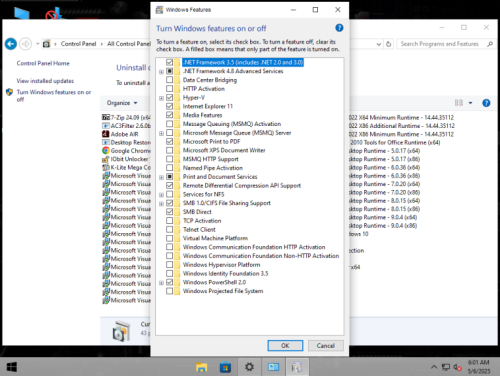
Task: Open Settings gear on the taskbar
Action: (x=249, y=367)
